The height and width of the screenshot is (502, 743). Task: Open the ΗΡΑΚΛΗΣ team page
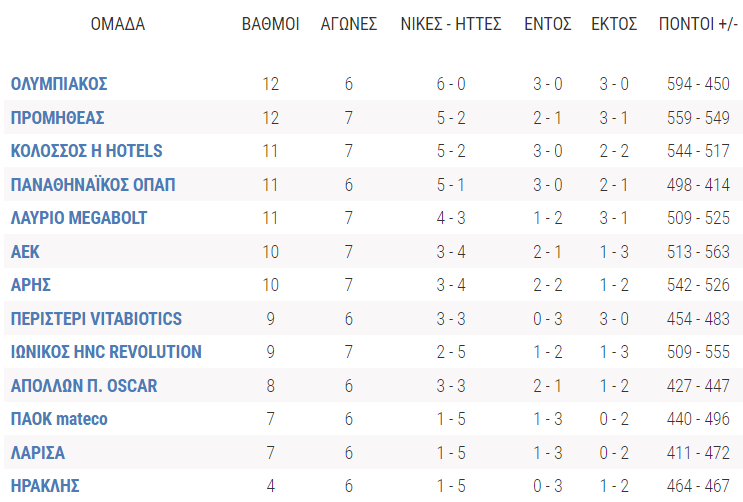45,486
